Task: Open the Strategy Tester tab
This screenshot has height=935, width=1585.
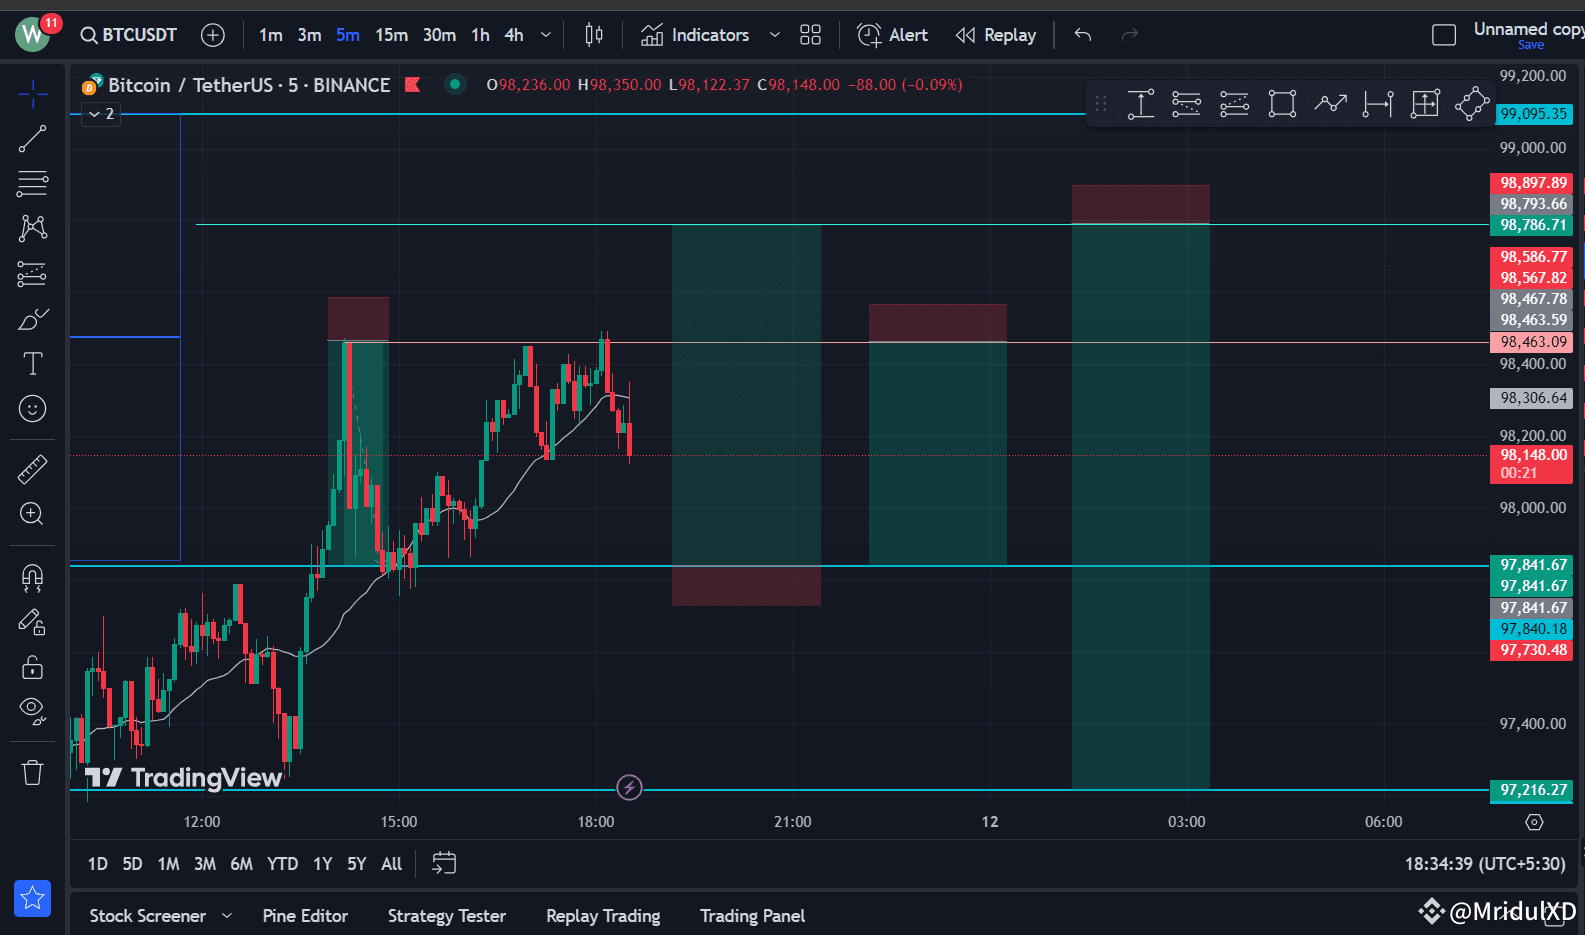Action: tap(447, 916)
